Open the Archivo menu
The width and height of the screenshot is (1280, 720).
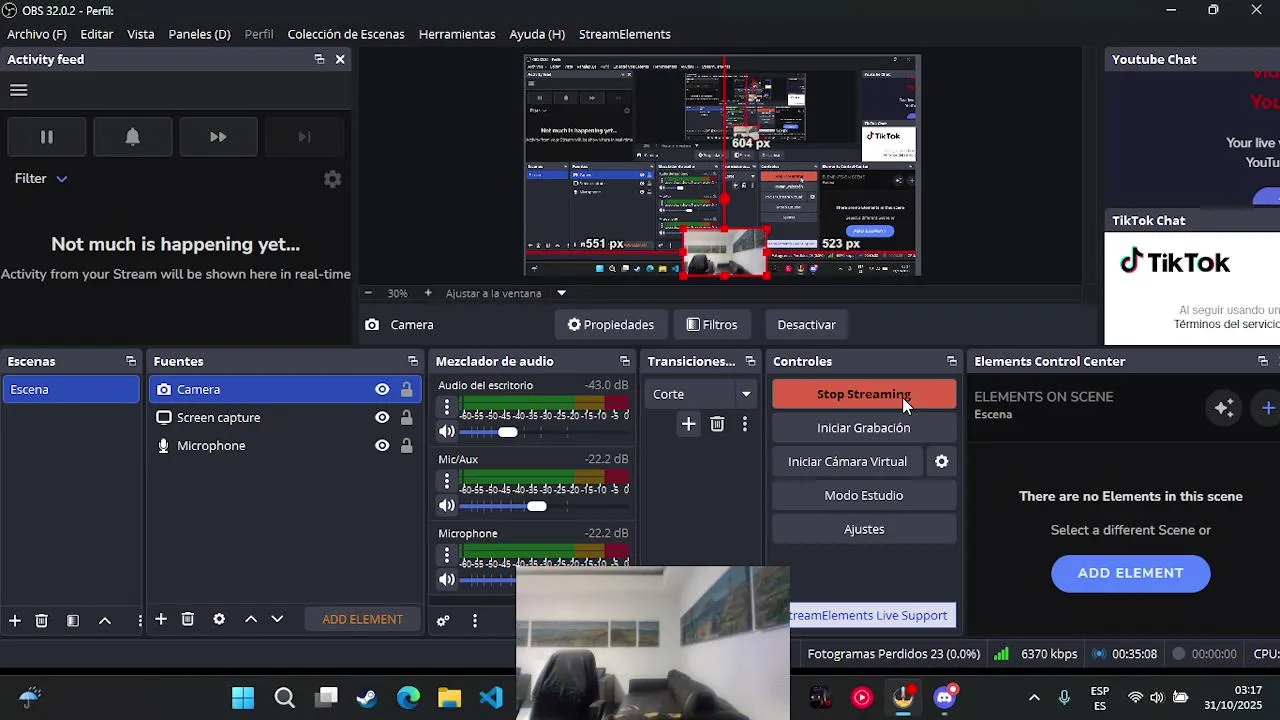pyautogui.click(x=37, y=34)
